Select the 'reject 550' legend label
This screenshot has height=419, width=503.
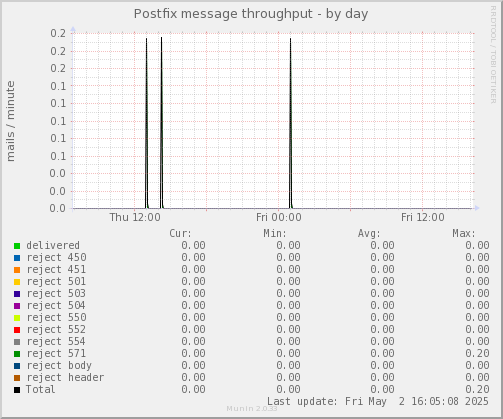[x=56, y=317]
